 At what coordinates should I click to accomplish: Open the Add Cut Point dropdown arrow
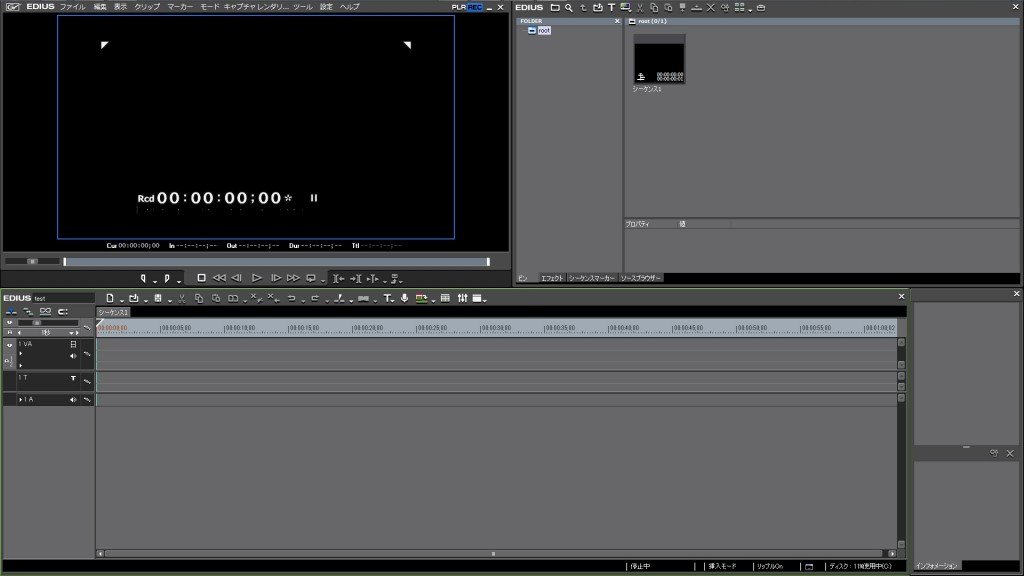tap(351, 300)
